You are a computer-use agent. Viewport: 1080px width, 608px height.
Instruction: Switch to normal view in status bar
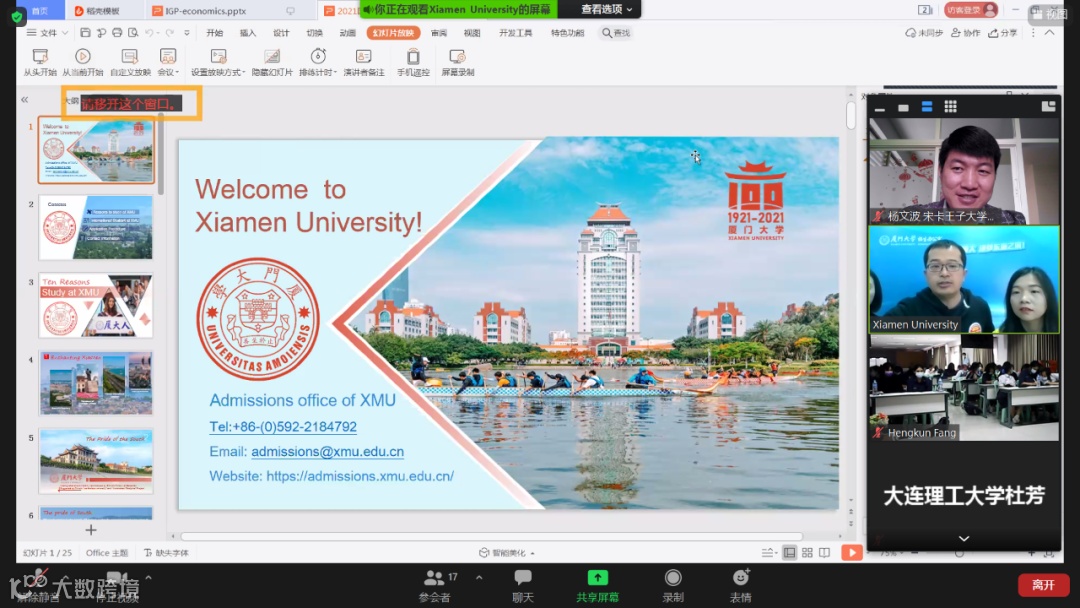coord(789,552)
